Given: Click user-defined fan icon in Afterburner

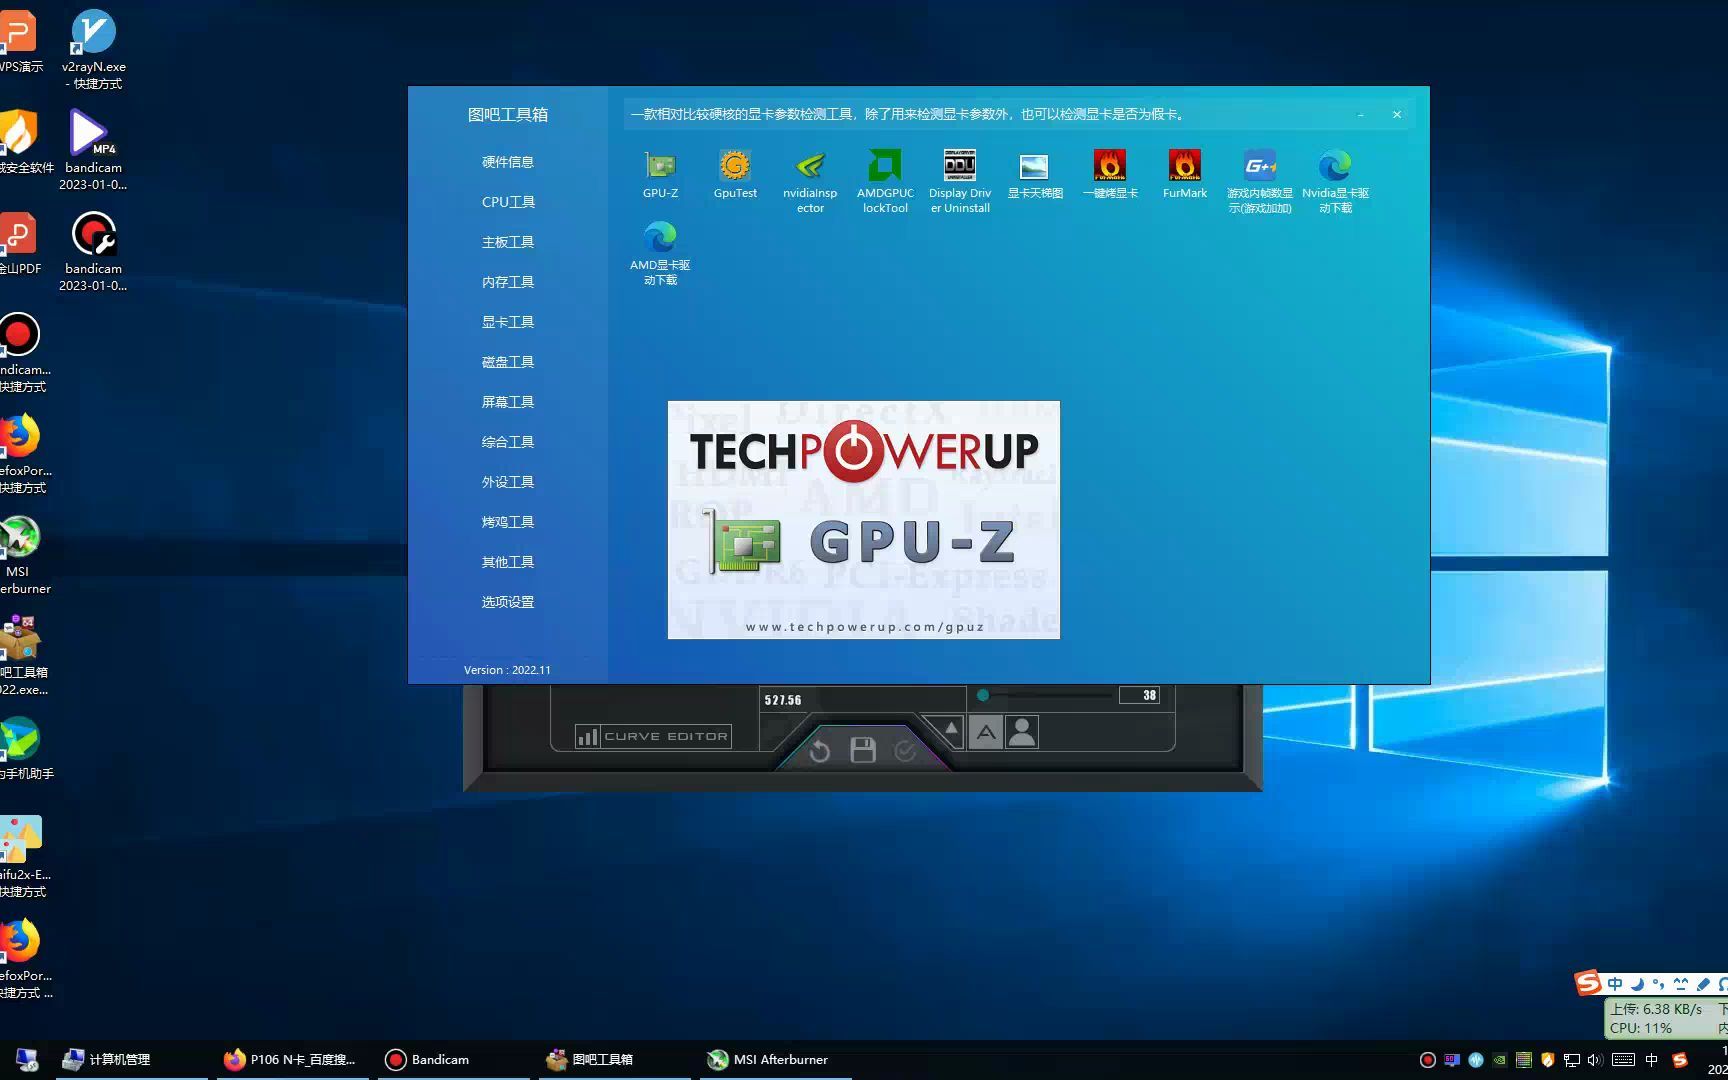Looking at the screenshot, I should tap(1022, 733).
